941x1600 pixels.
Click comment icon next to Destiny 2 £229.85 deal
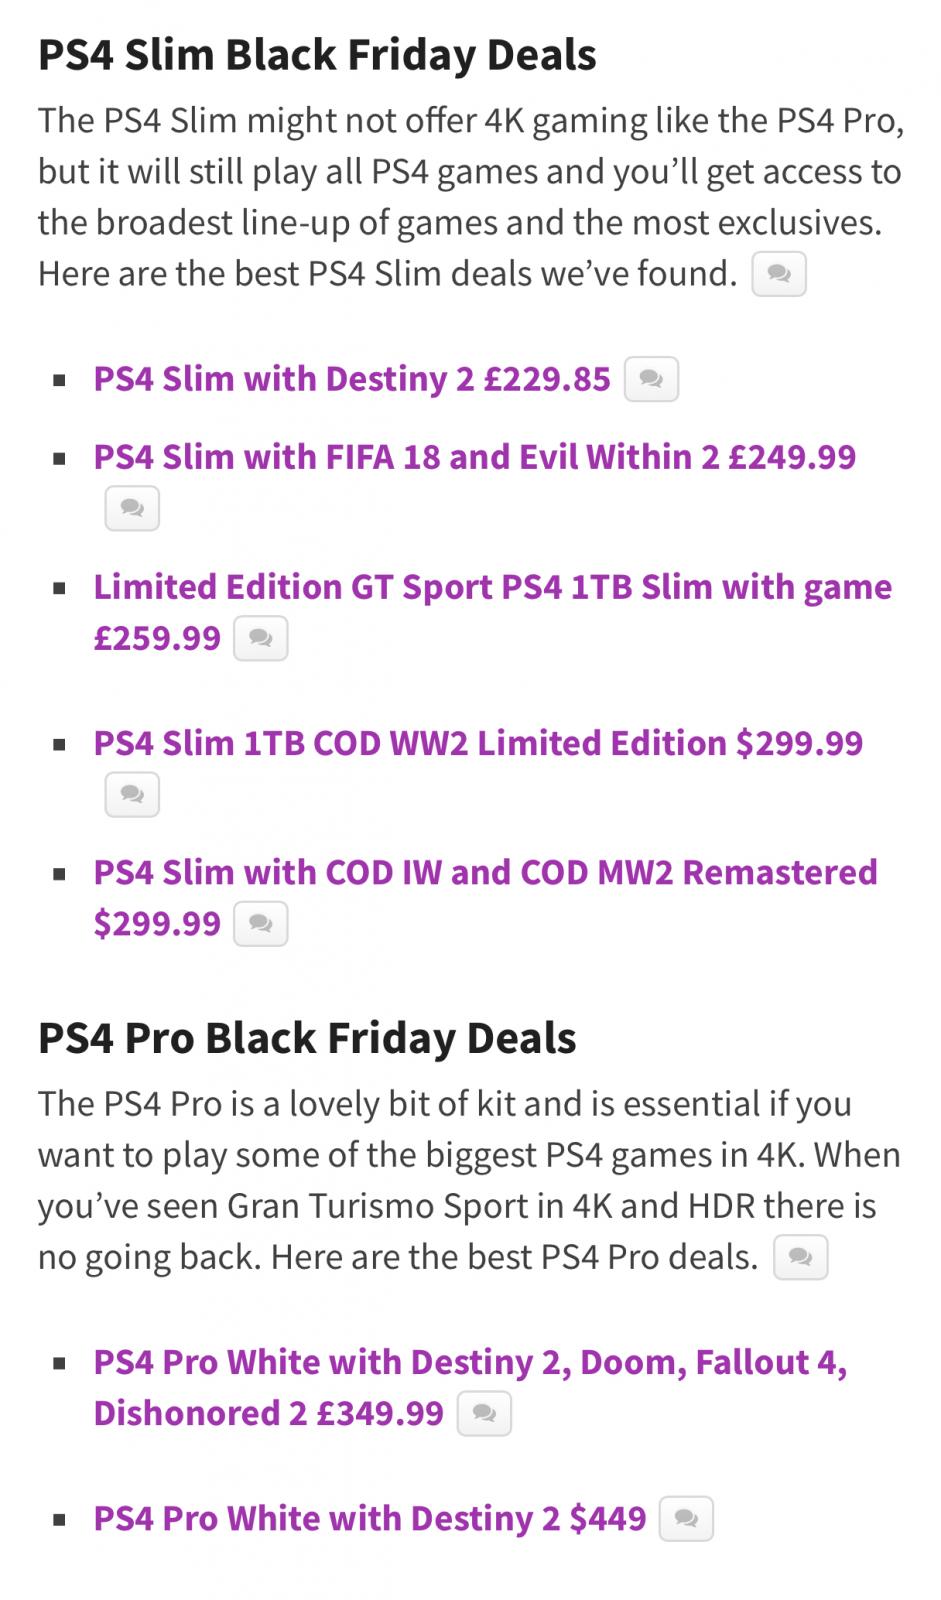(651, 380)
